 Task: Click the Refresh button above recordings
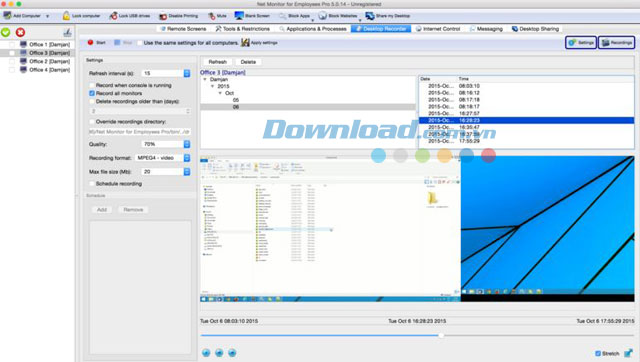pyautogui.click(x=218, y=62)
